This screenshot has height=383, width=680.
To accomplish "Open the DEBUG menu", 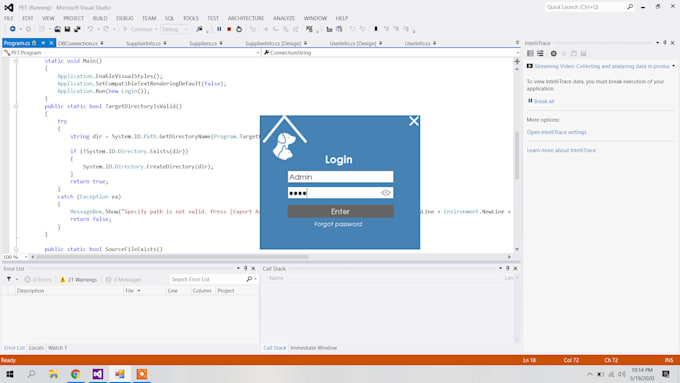I will pos(124,18).
